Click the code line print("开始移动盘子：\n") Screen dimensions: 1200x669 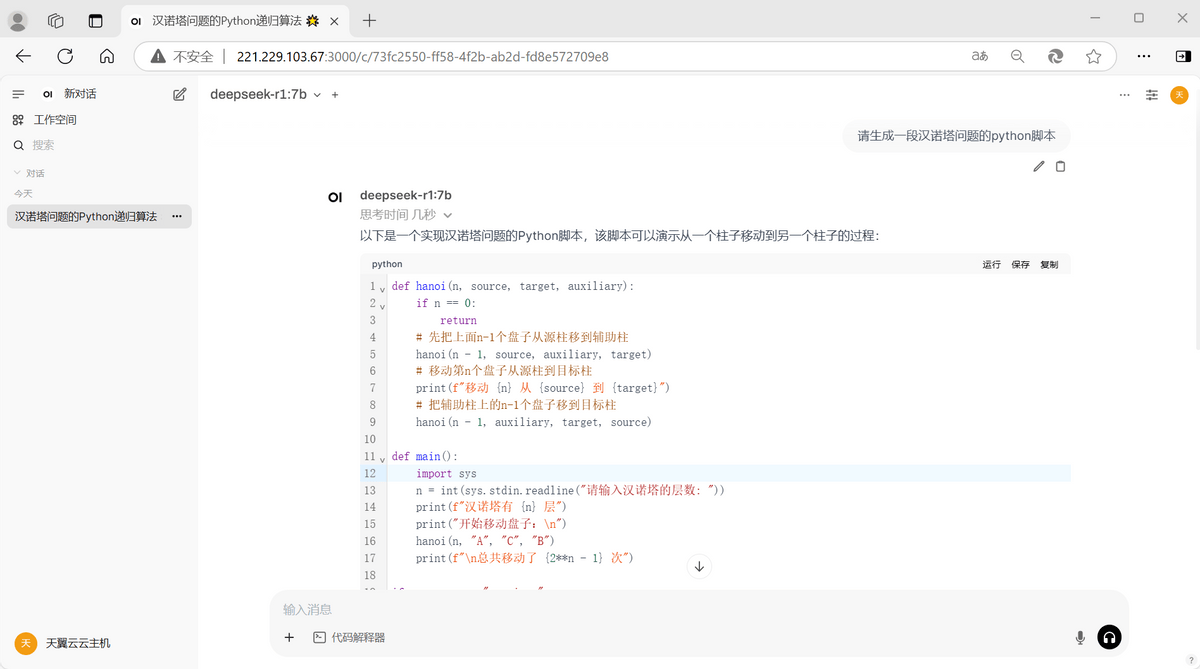[492, 524]
